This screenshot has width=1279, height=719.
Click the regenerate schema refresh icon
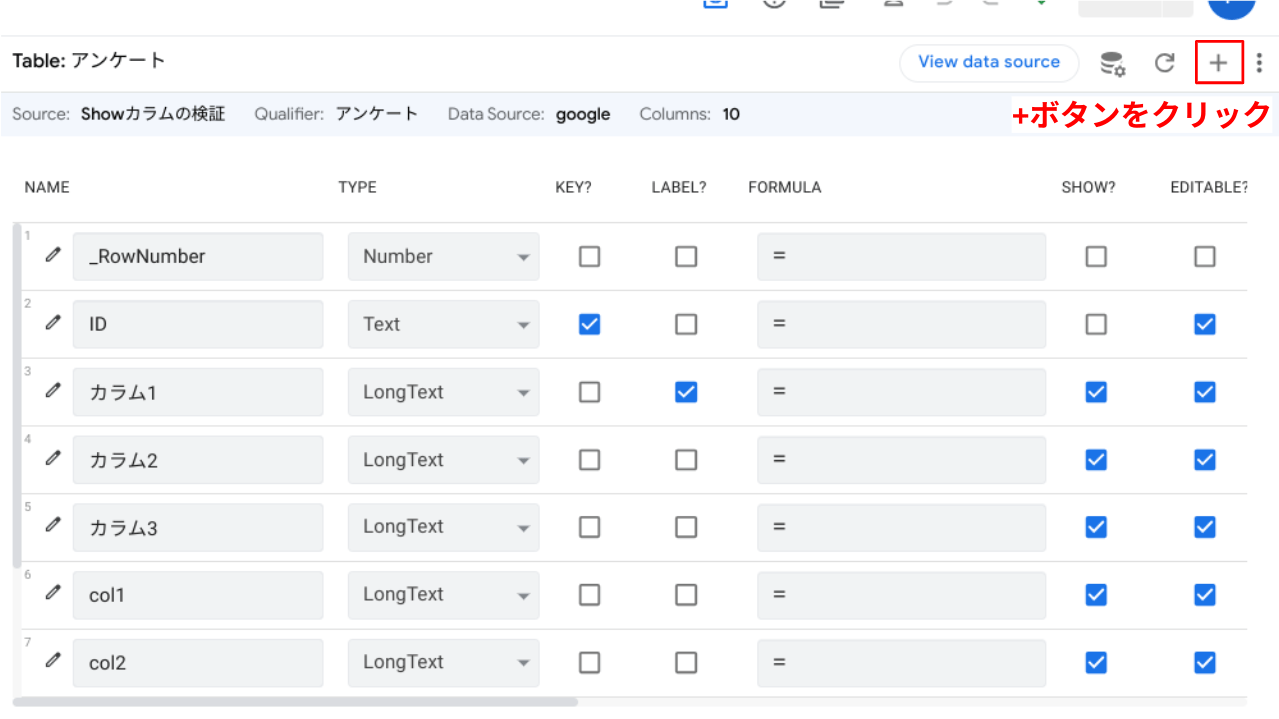point(1164,63)
